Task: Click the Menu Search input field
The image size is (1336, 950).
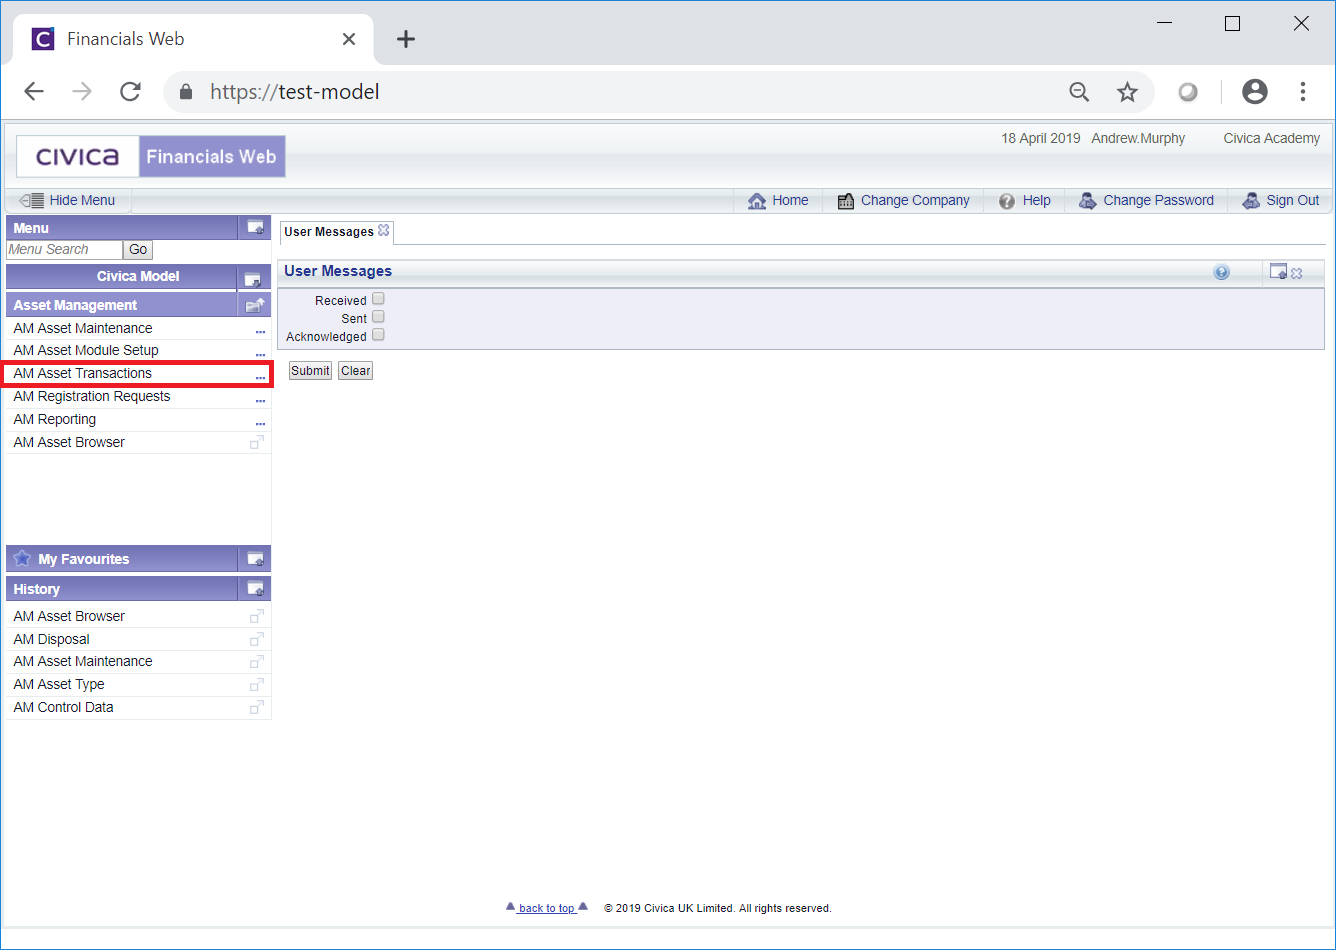Action: (x=64, y=250)
